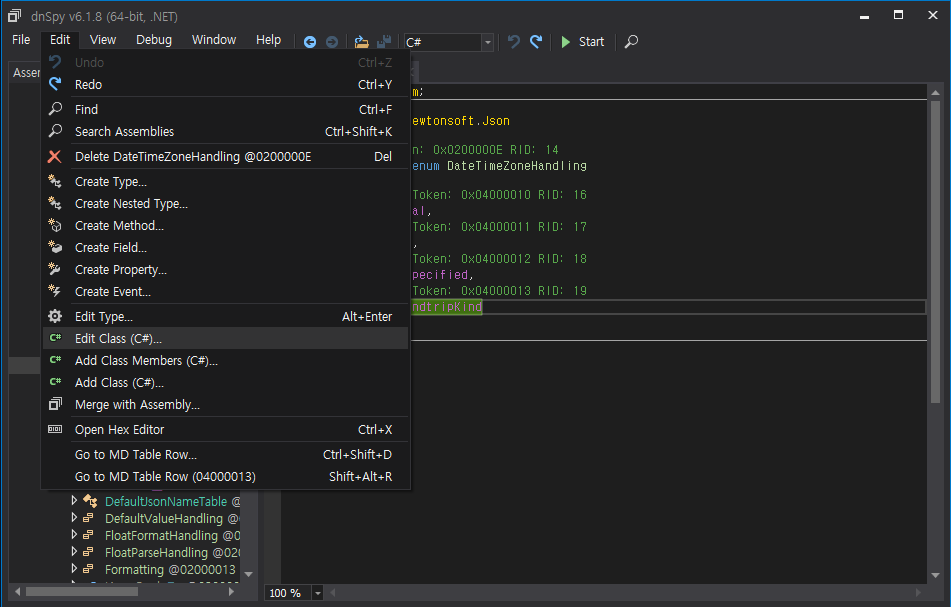
Task: Expand the DefaultValueHandling tree node
Action: pyautogui.click(x=74, y=517)
